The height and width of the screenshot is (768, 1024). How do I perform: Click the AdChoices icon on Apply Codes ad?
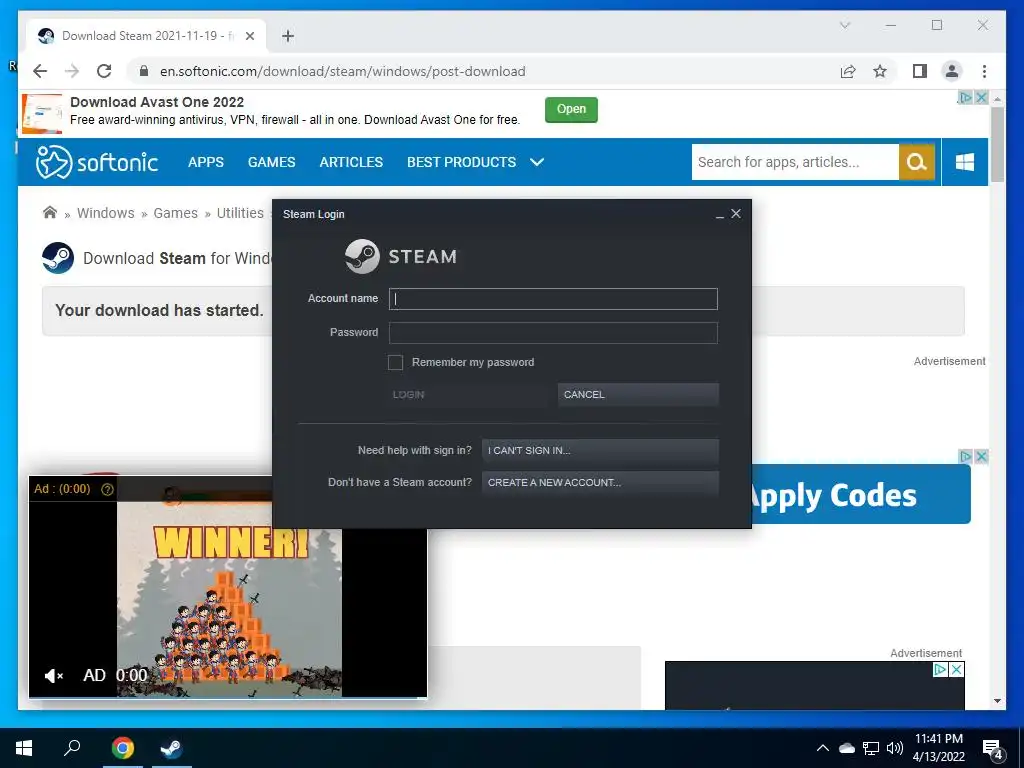[x=965, y=456]
